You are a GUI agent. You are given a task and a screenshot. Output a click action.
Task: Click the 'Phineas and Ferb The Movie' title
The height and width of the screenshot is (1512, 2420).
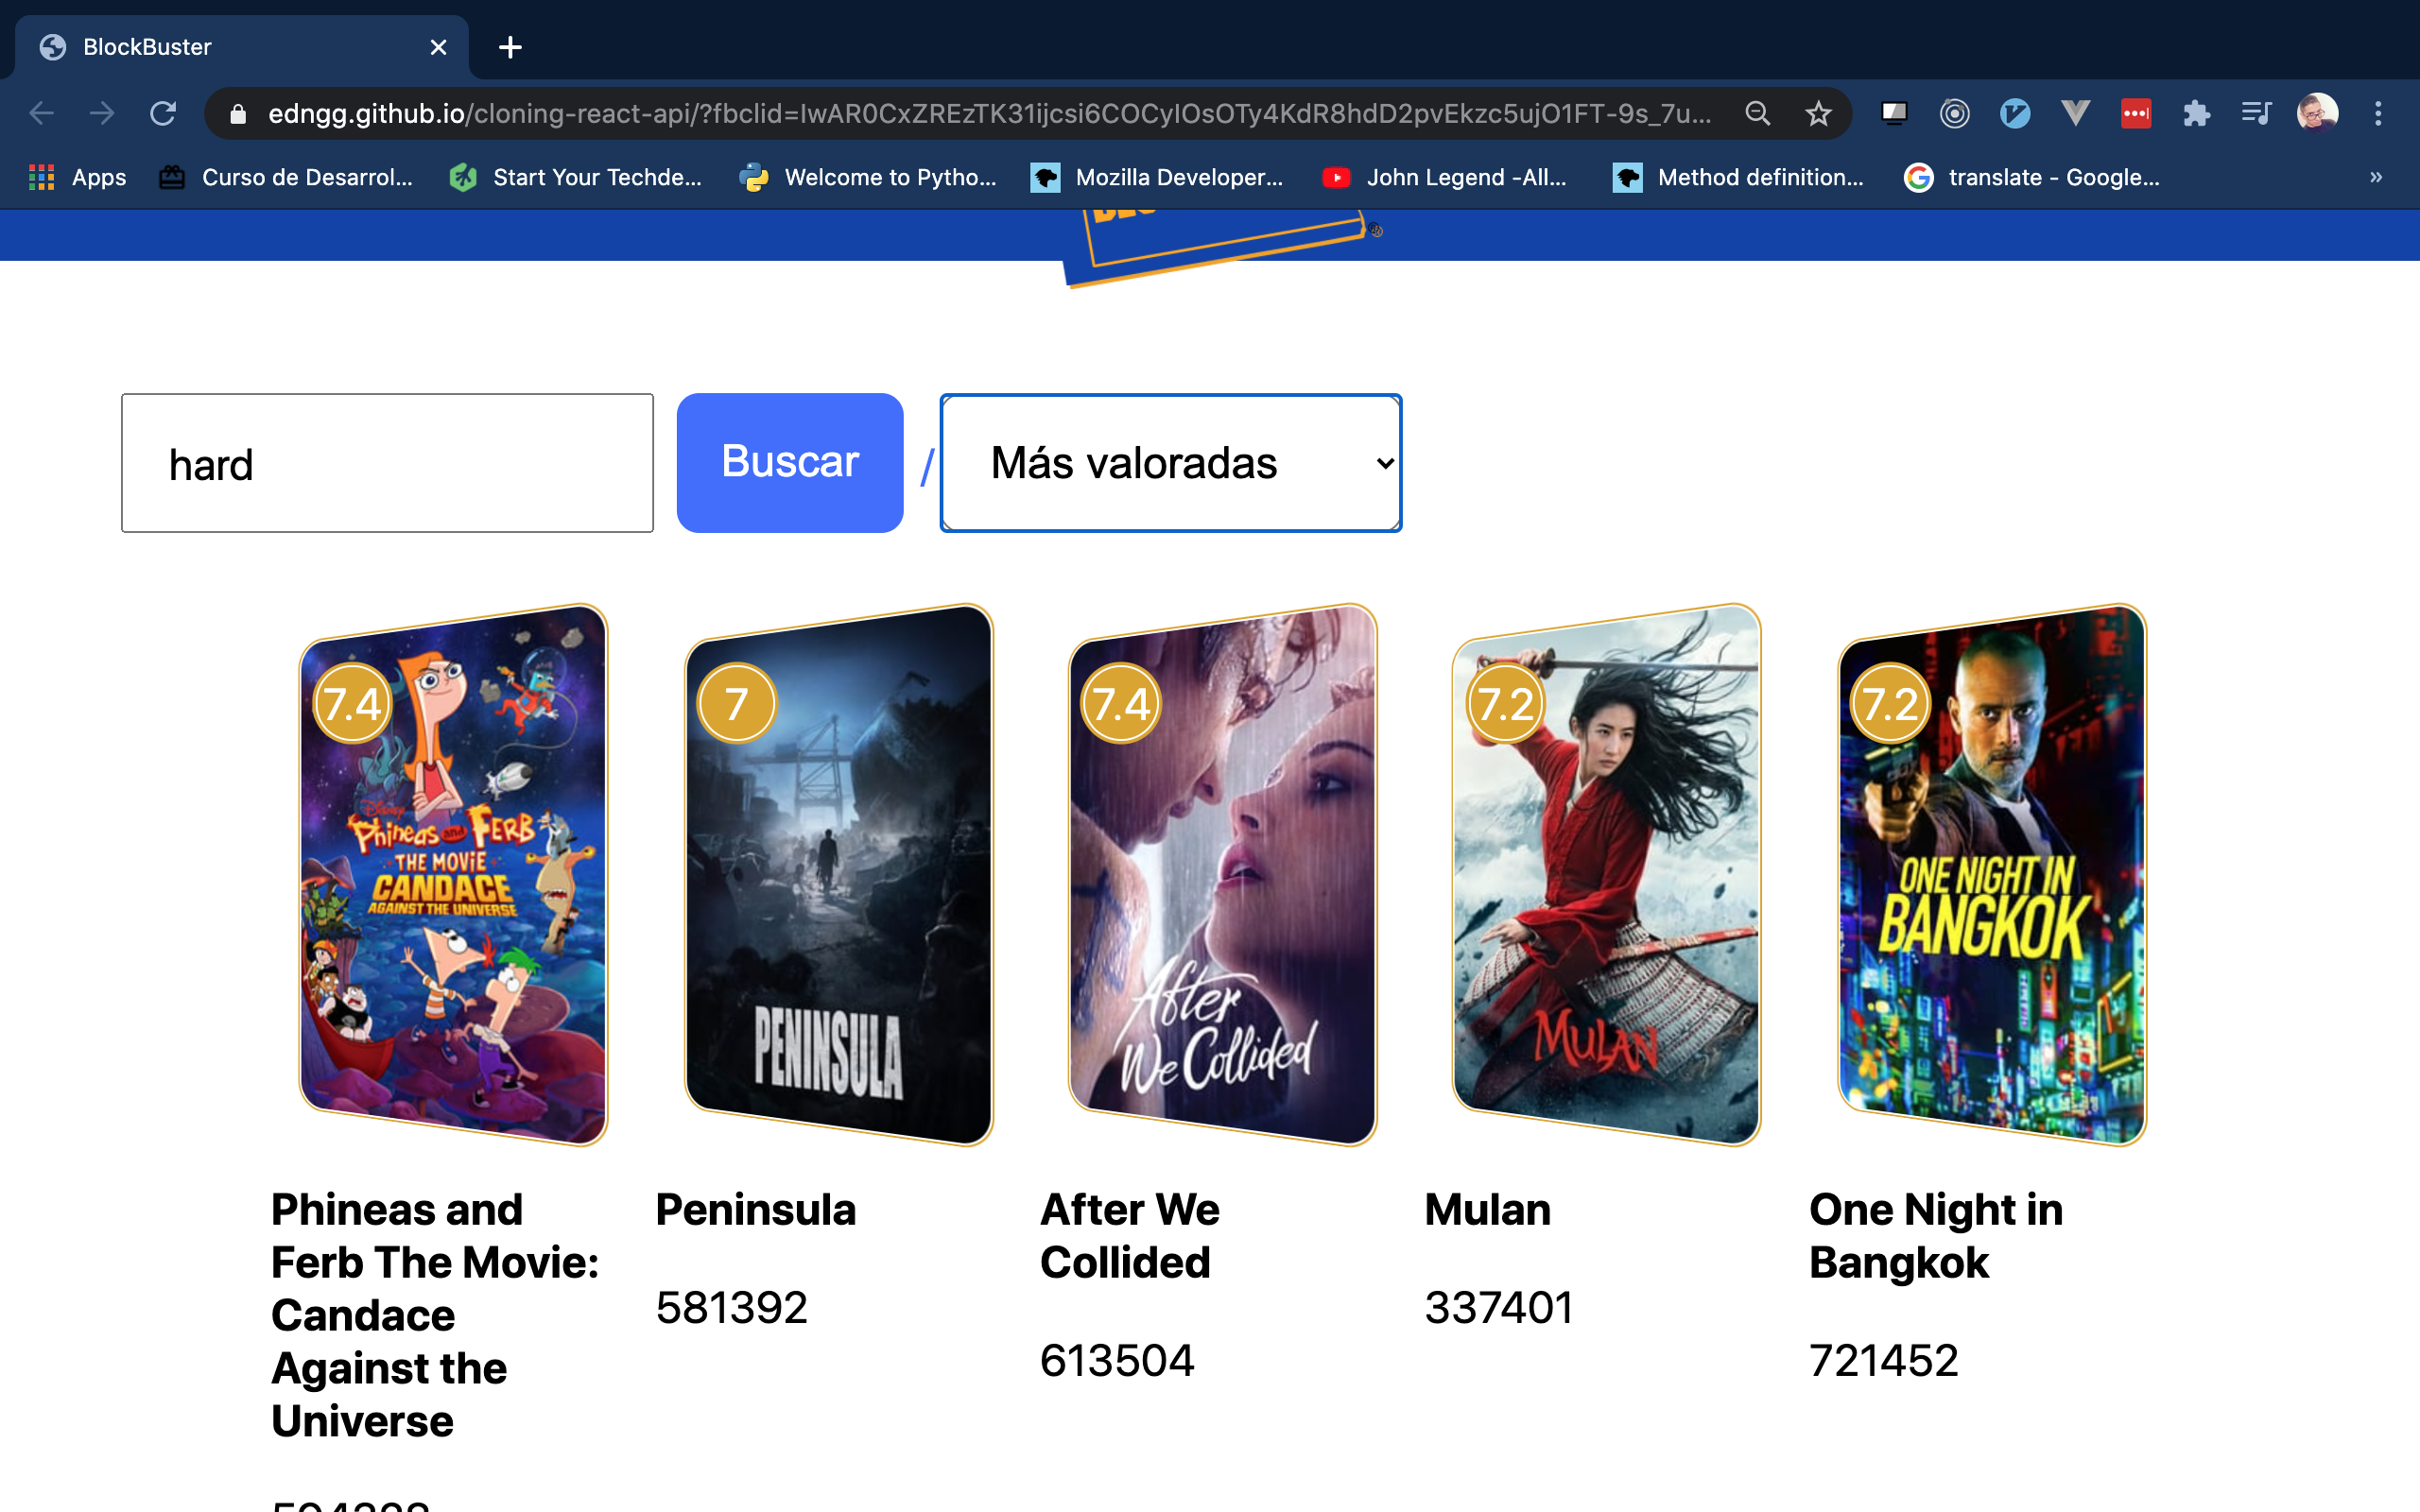click(x=435, y=1315)
